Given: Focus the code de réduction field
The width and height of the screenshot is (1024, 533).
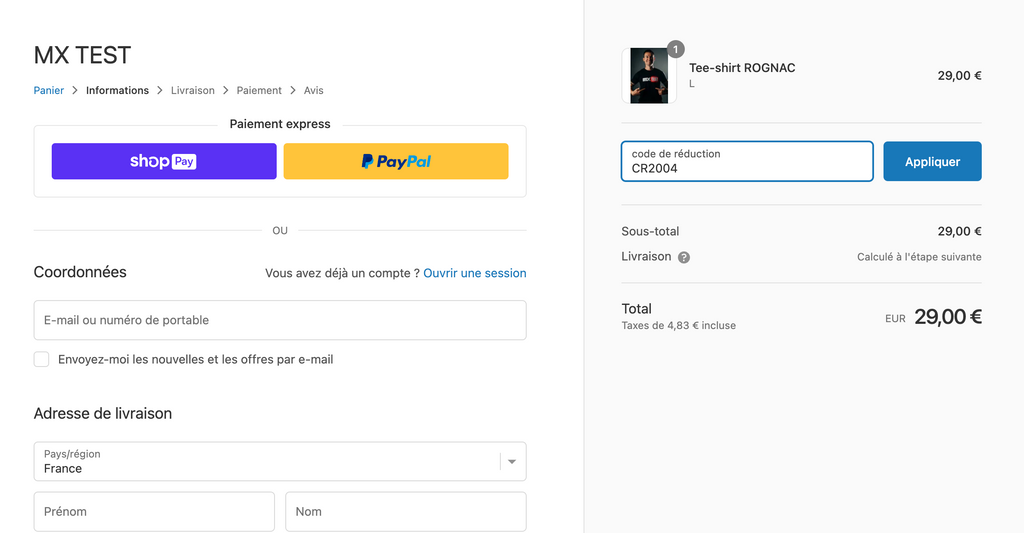Looking at the screenshot, I should tap(747, 161).
